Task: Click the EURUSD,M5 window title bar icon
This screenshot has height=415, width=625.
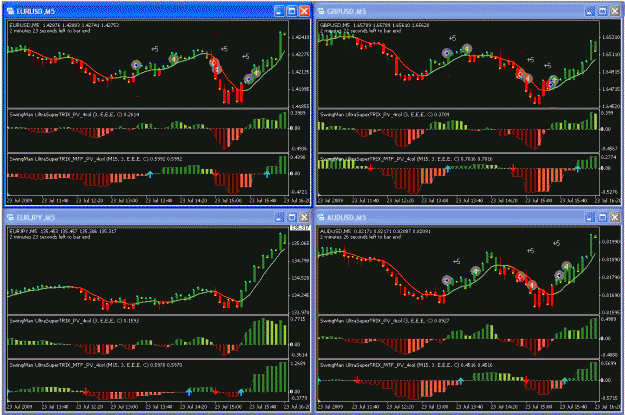Action: pos(11,11)
